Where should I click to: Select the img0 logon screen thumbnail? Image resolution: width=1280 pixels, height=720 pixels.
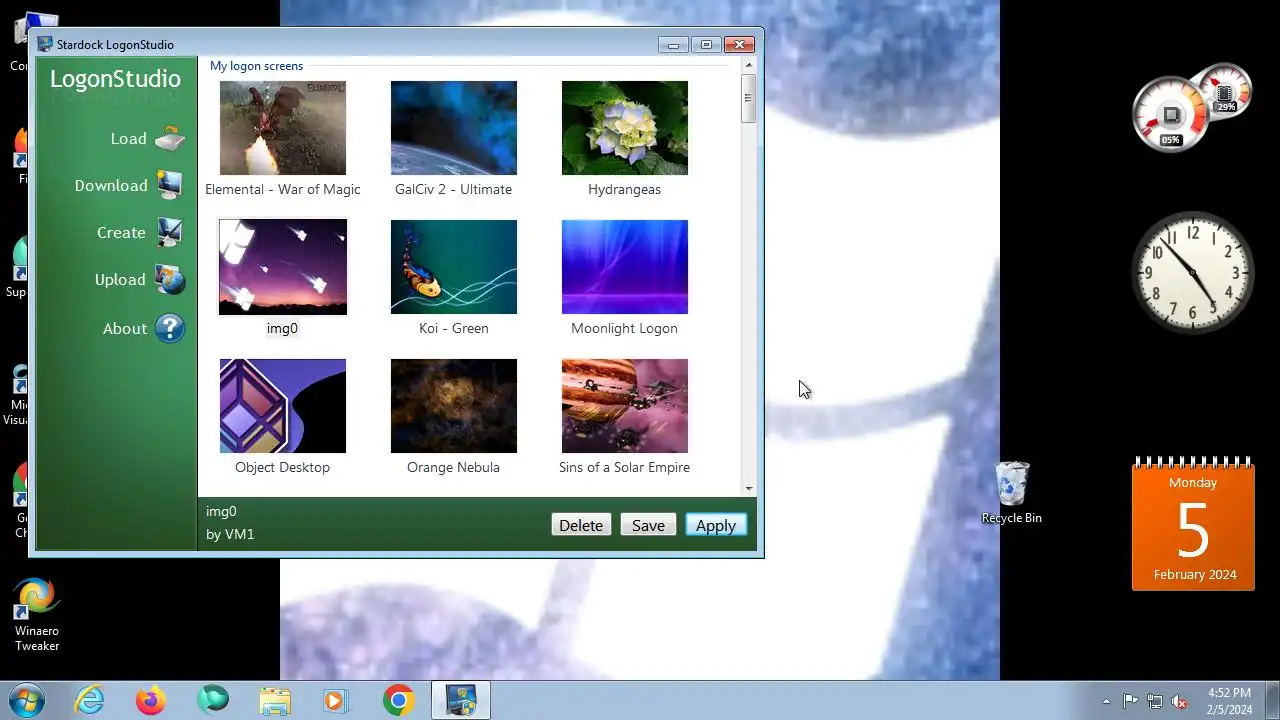tap(283, 267)
